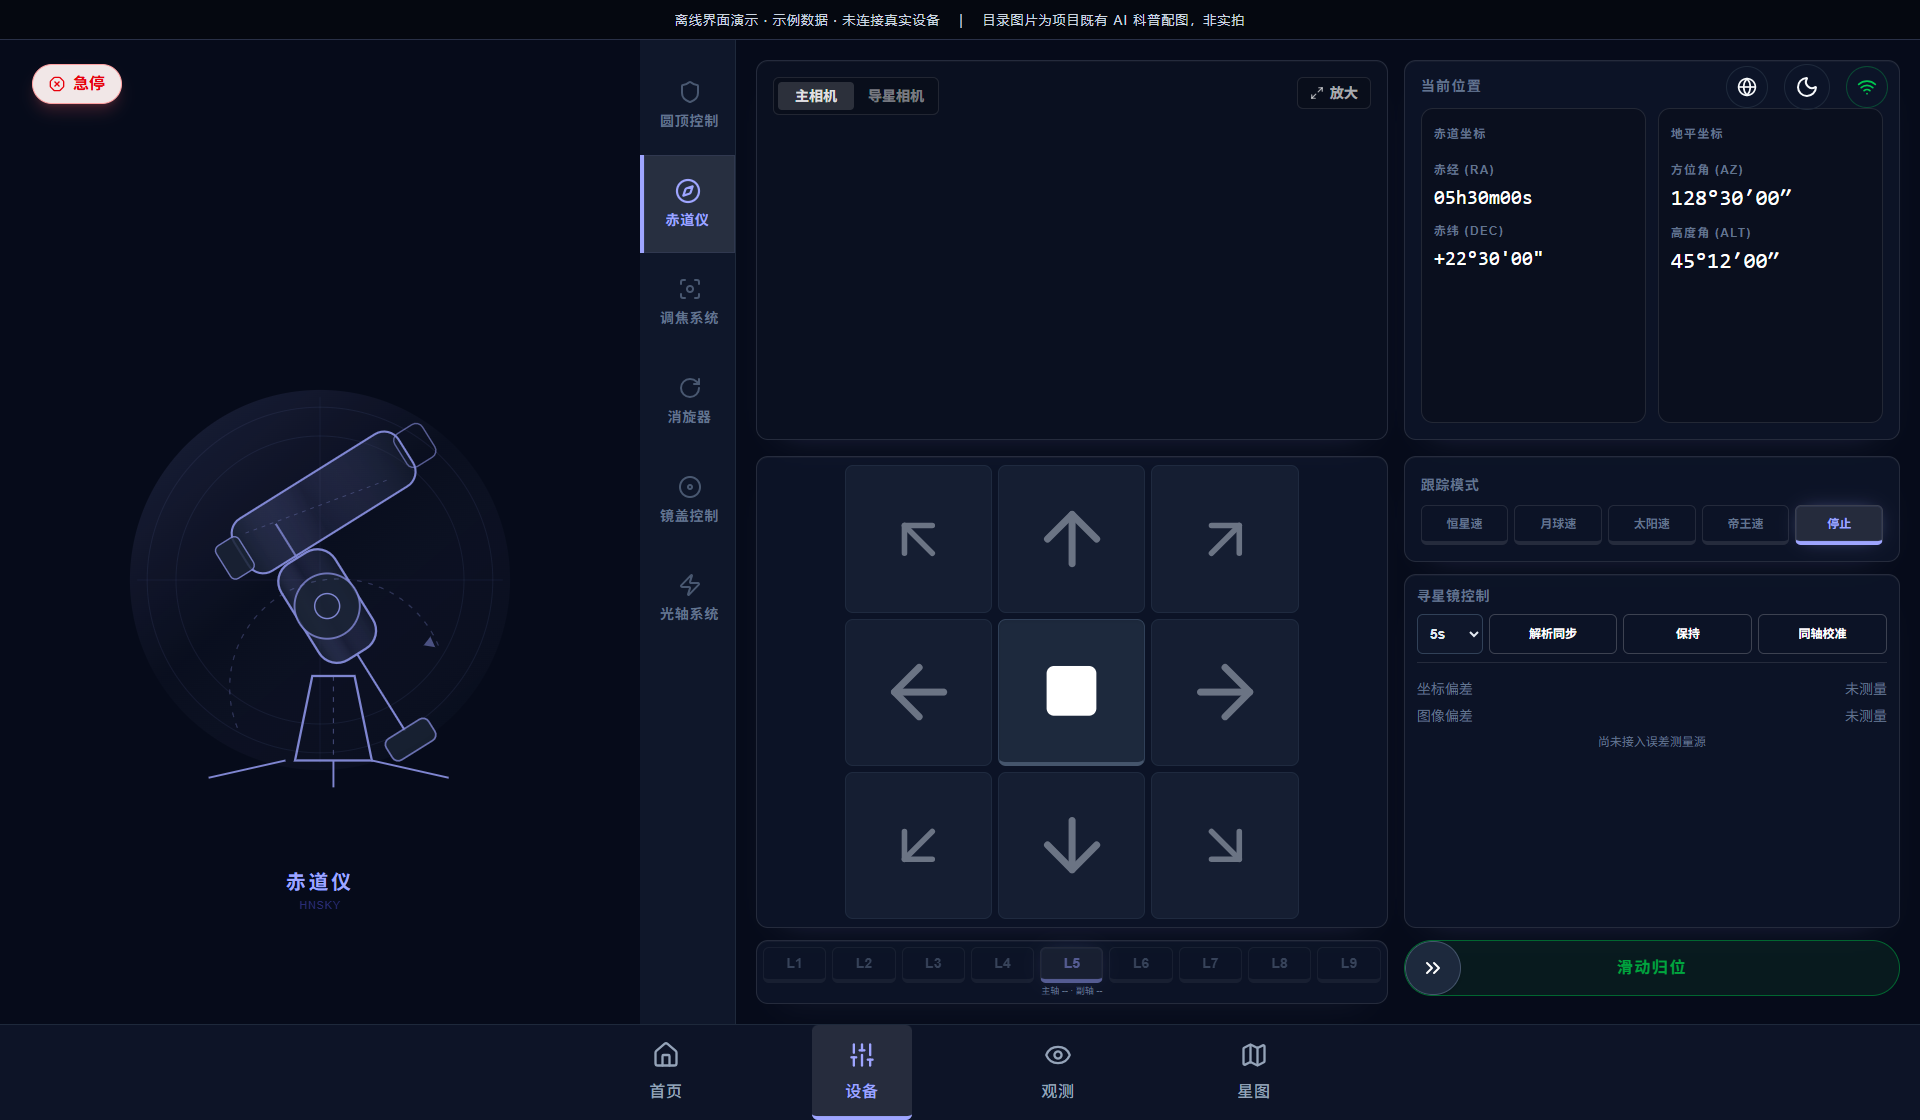Stop motion with center square button
The width and height of the screenshot is (1920, 1120).
1071,692
